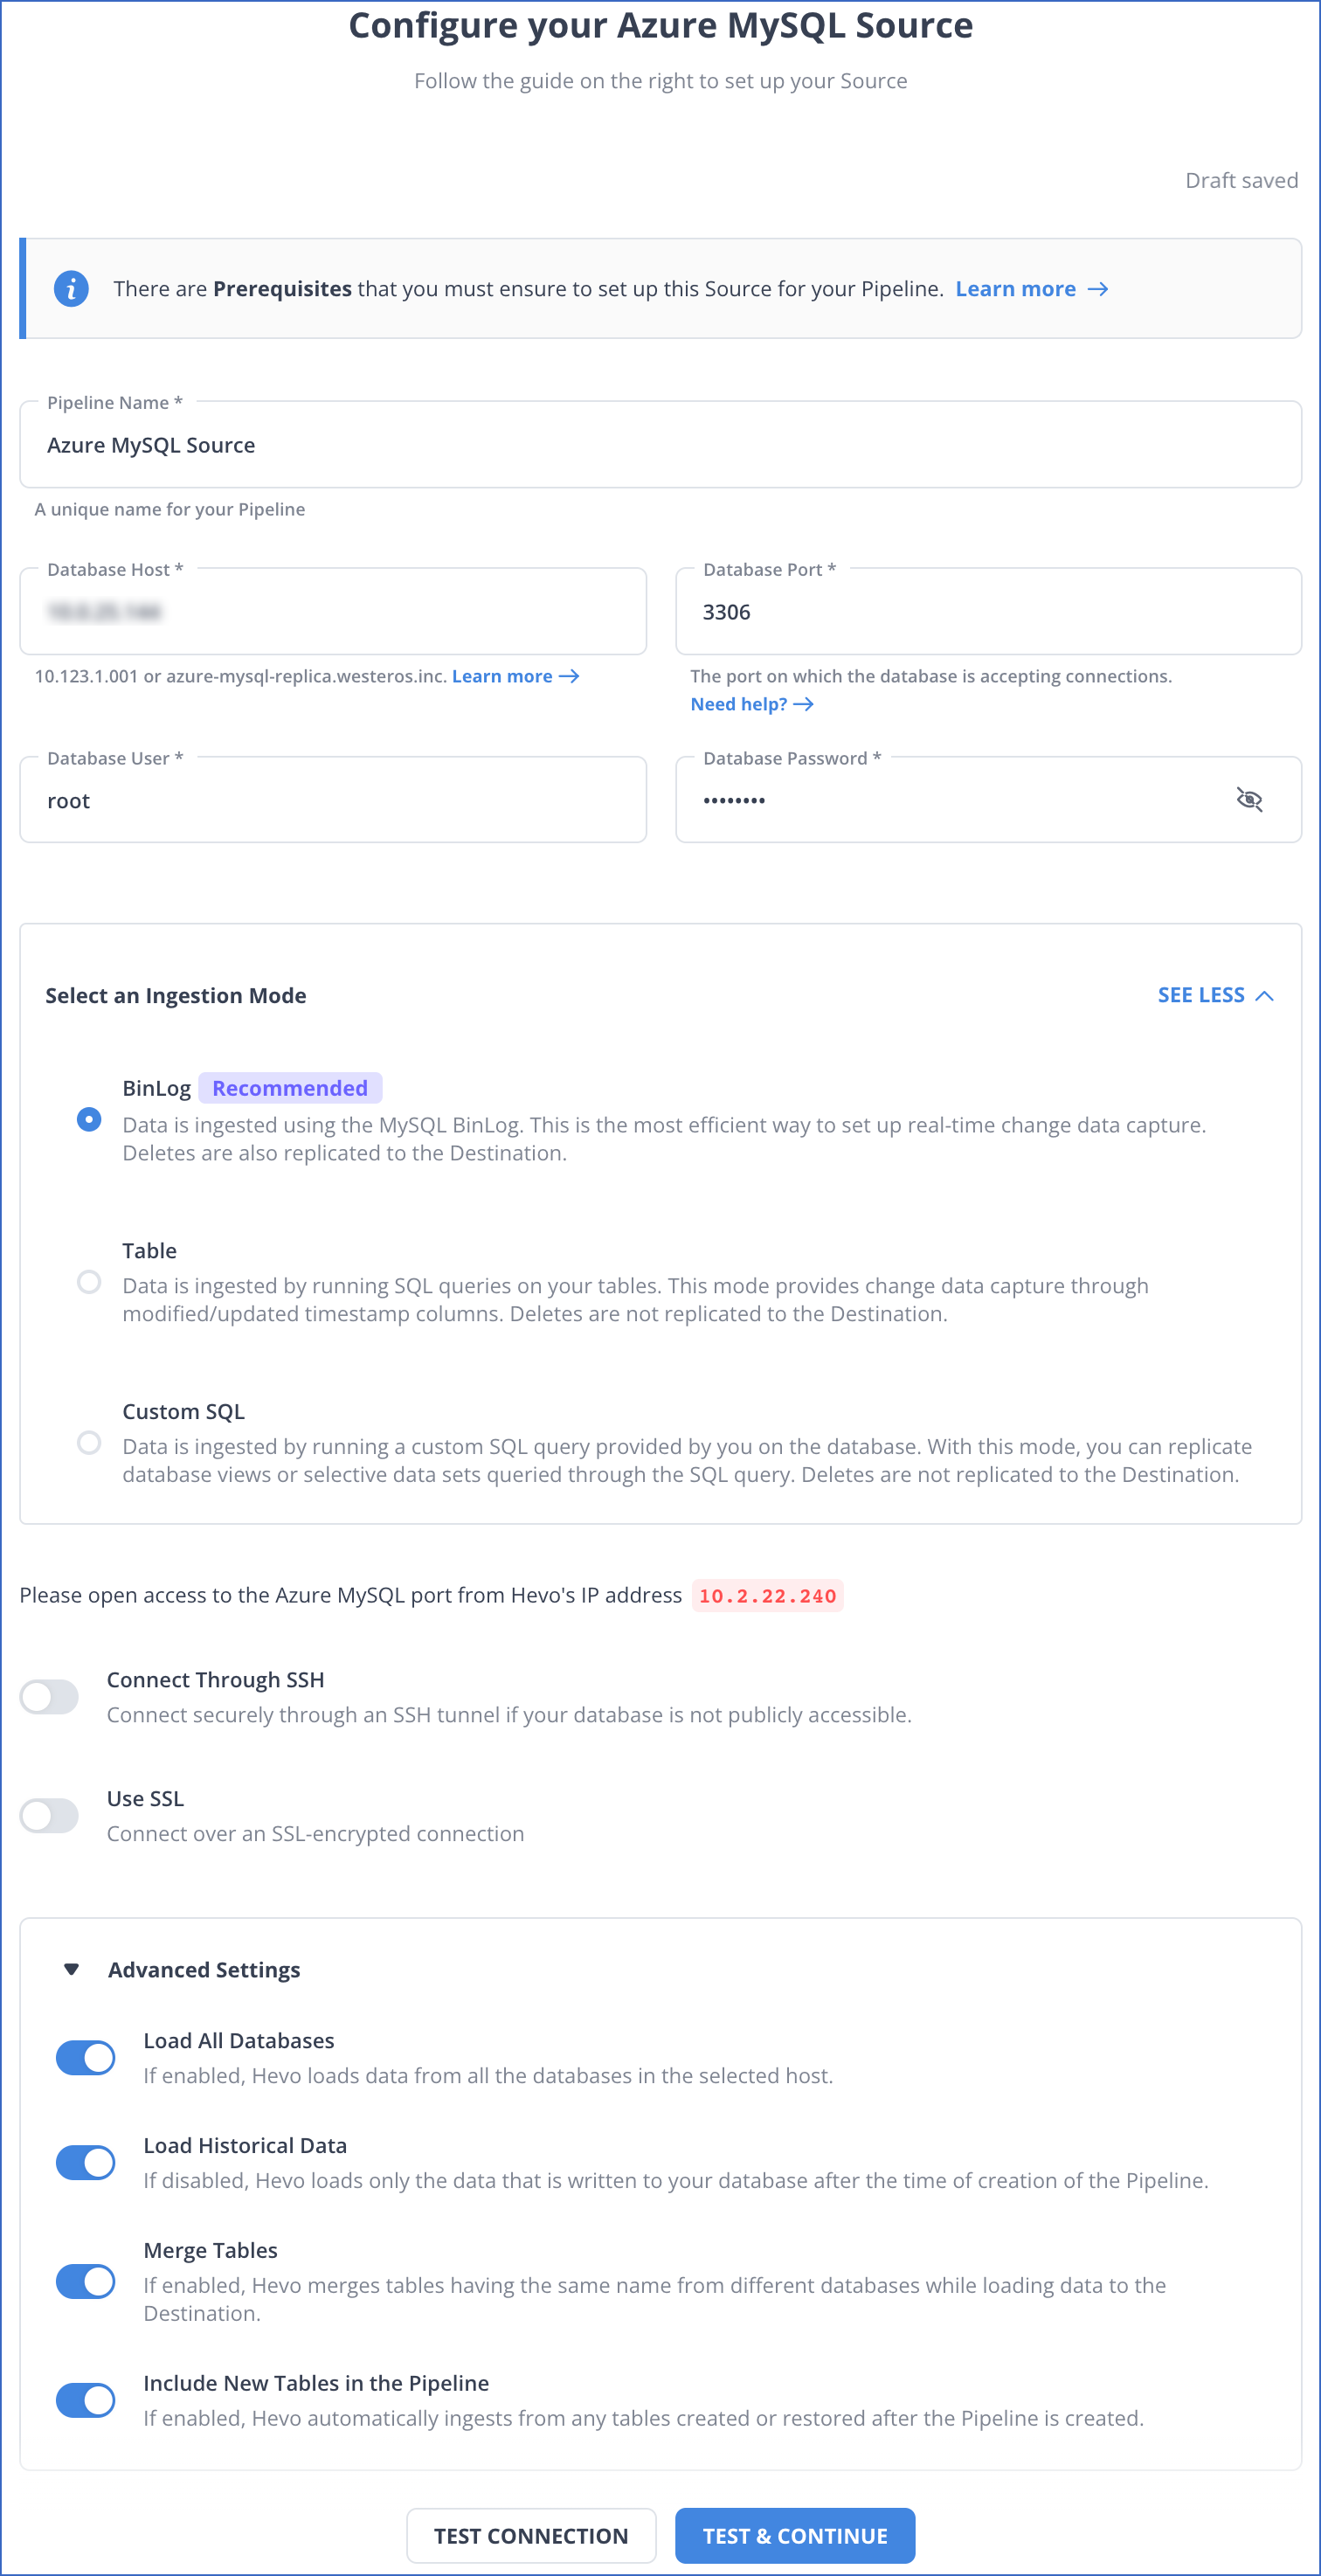Enable the Connect Through SSH toggle

[49, 1697]
